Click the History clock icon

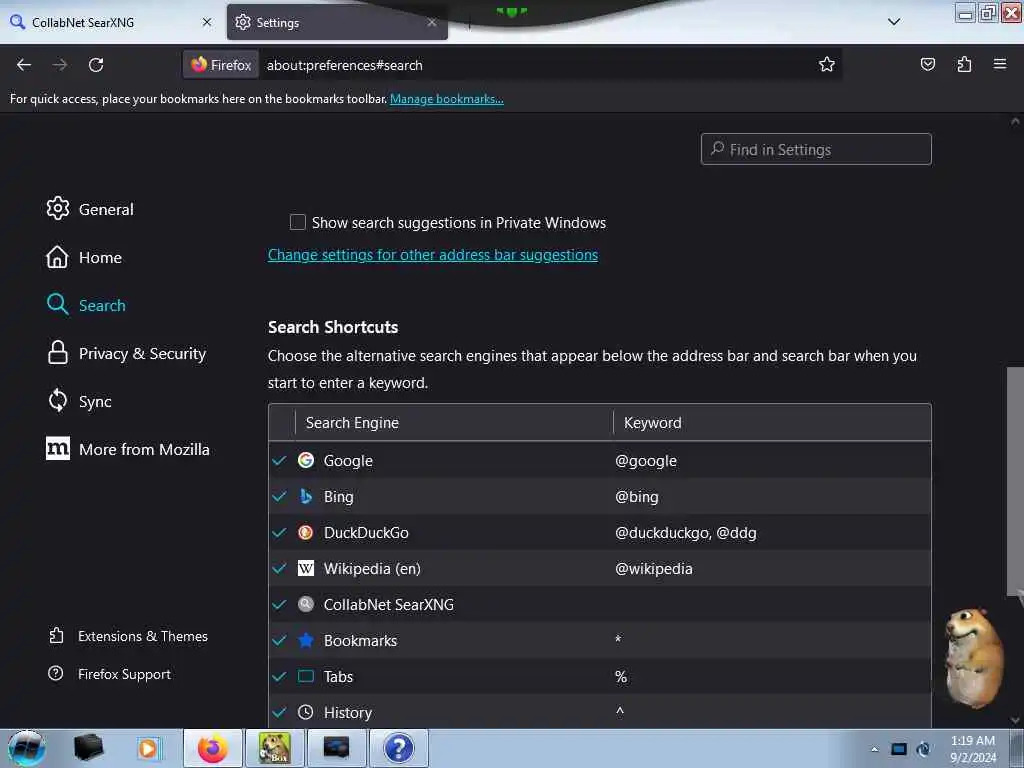point(306,712)
